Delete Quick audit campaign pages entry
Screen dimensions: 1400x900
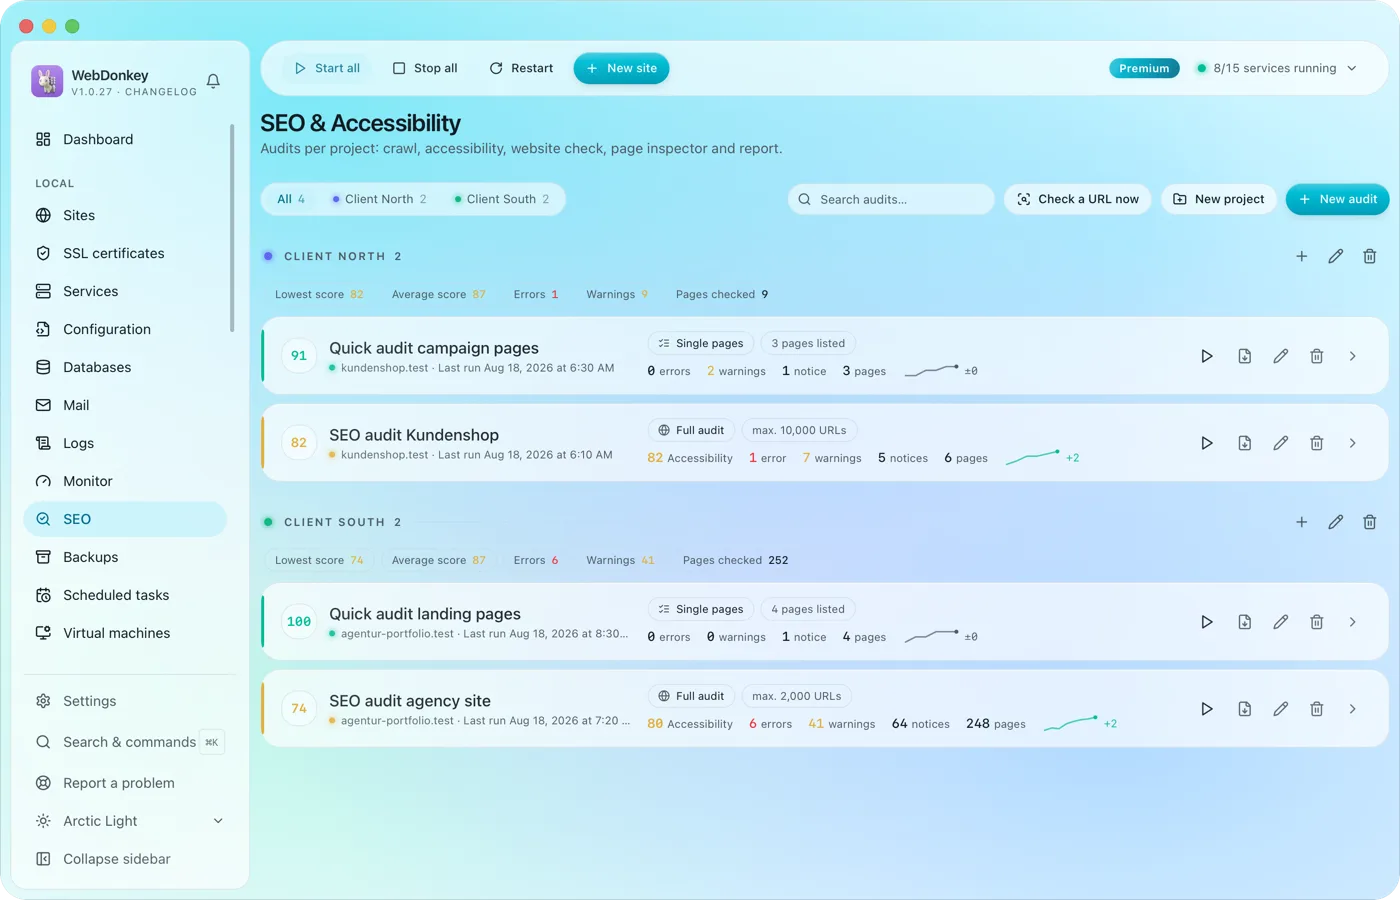pyautogui.click(x=1317, y=356)
